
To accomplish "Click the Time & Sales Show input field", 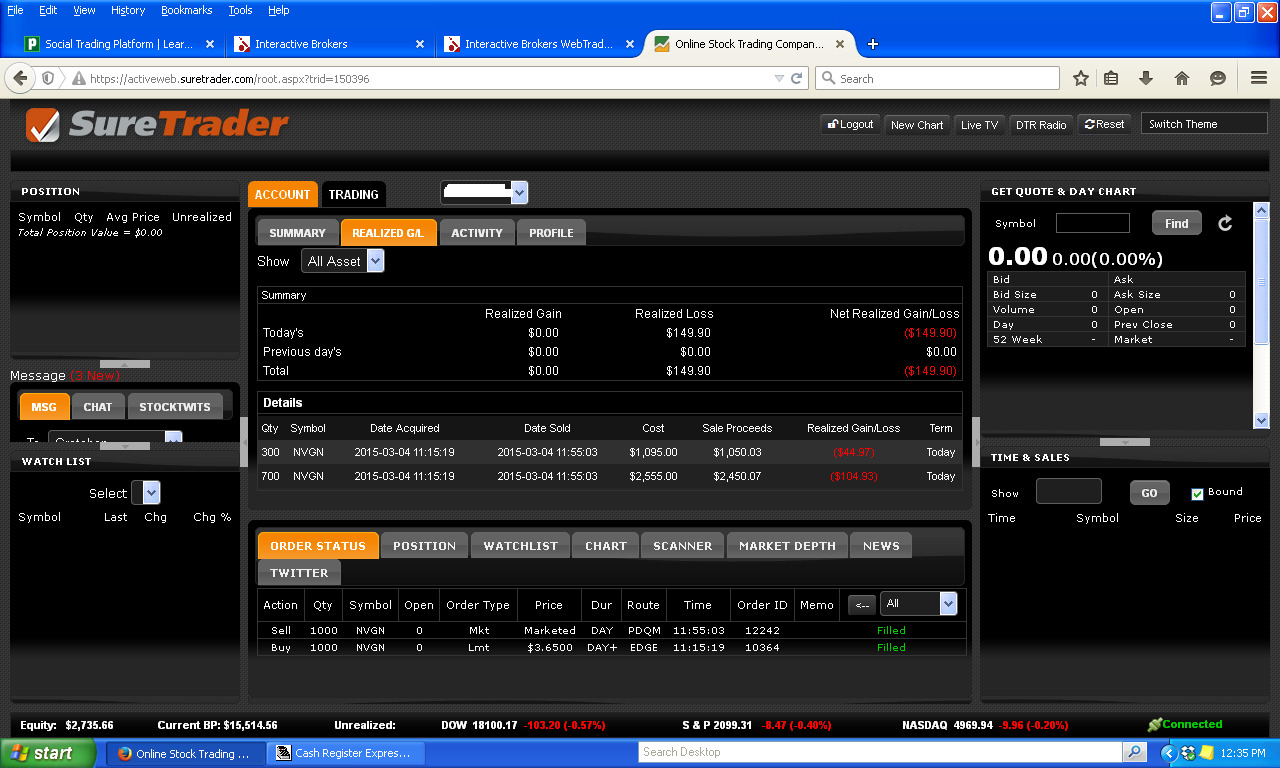I will tap(1069, 491).
